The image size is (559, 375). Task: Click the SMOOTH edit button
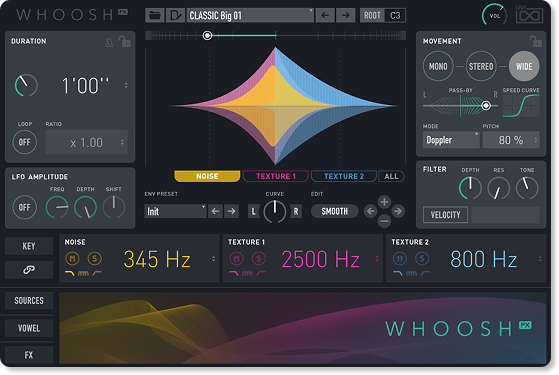coord(334,211)
